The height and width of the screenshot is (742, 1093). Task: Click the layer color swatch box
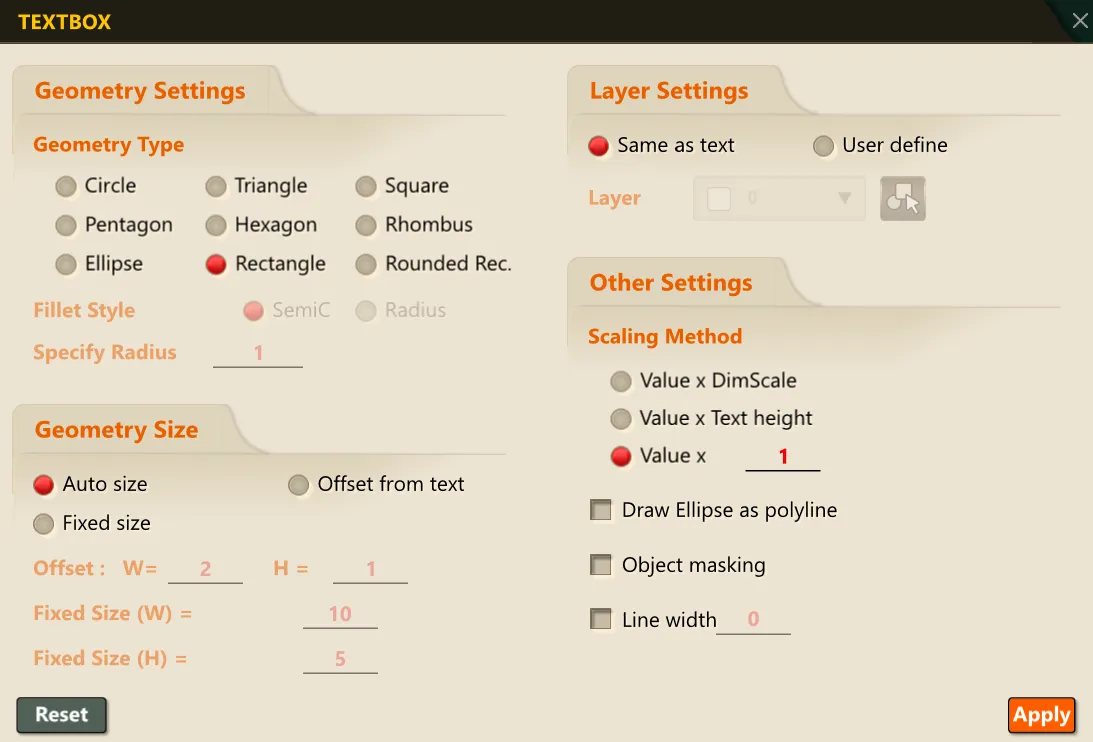719,199
